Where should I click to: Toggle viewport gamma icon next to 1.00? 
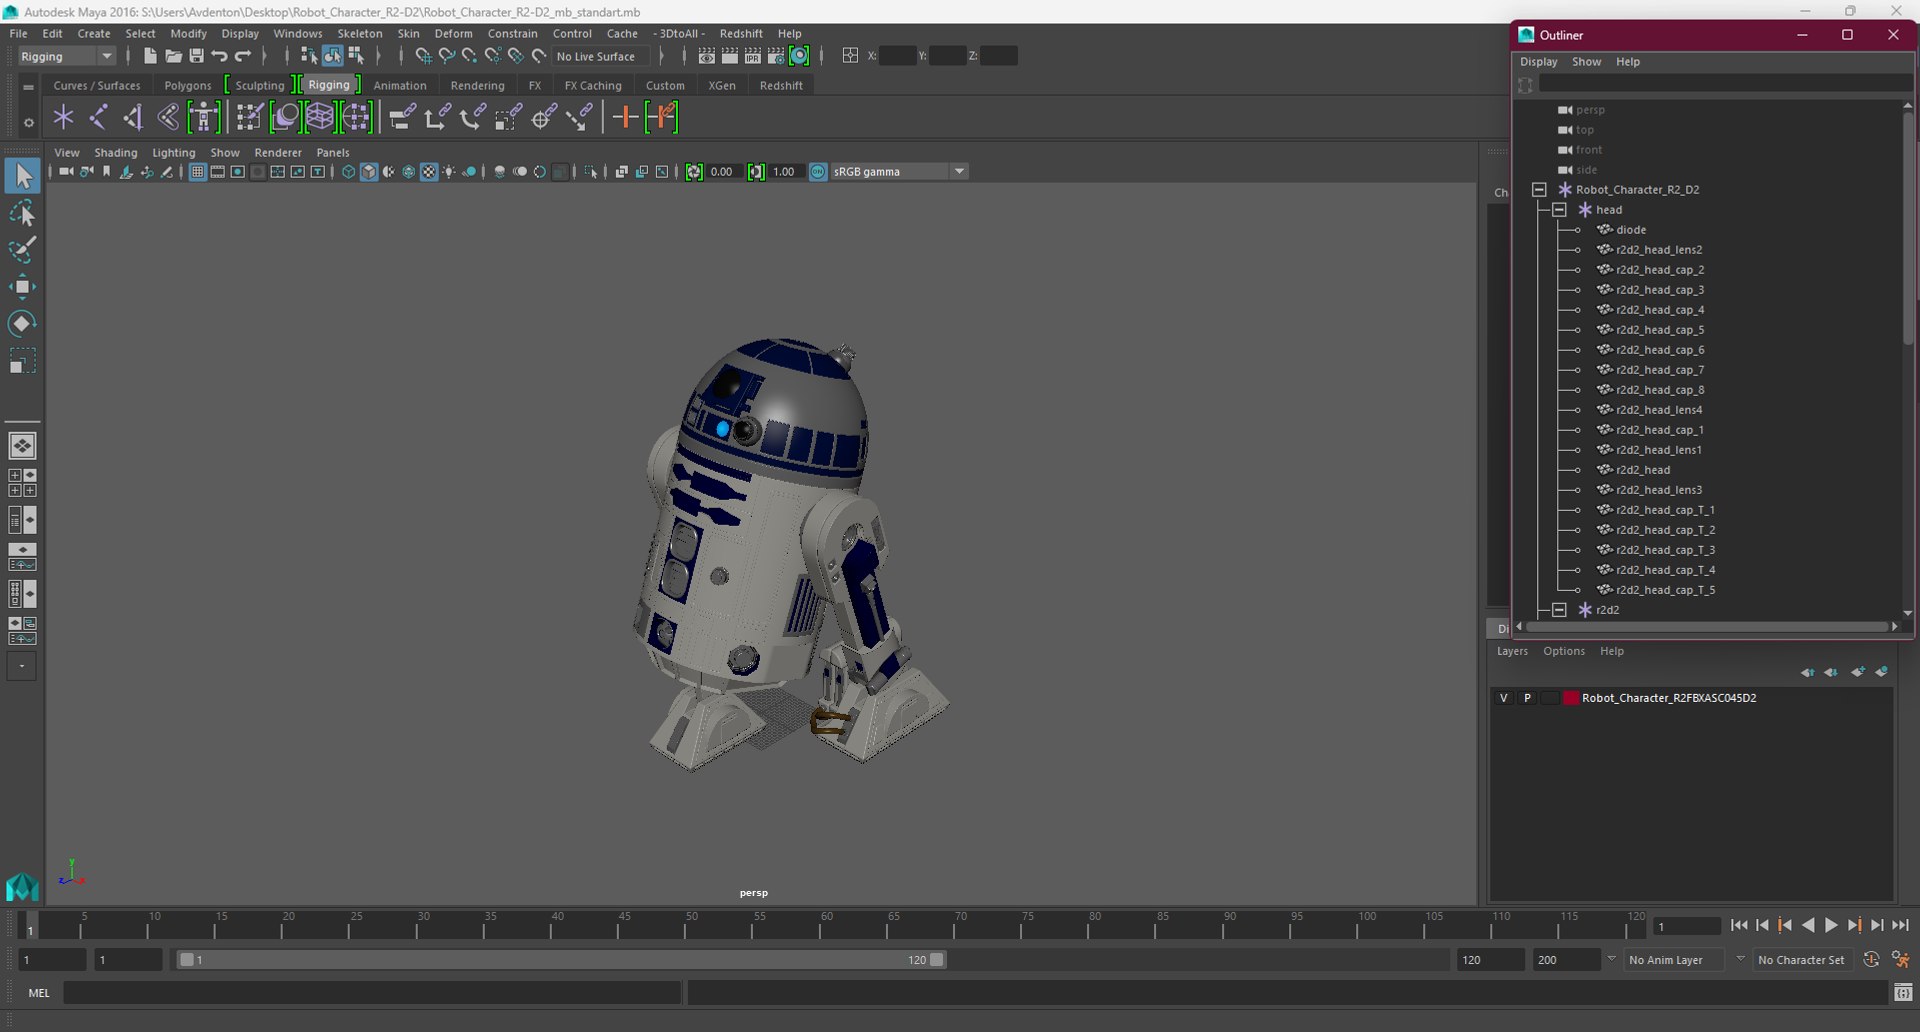(x=756, y=172)
